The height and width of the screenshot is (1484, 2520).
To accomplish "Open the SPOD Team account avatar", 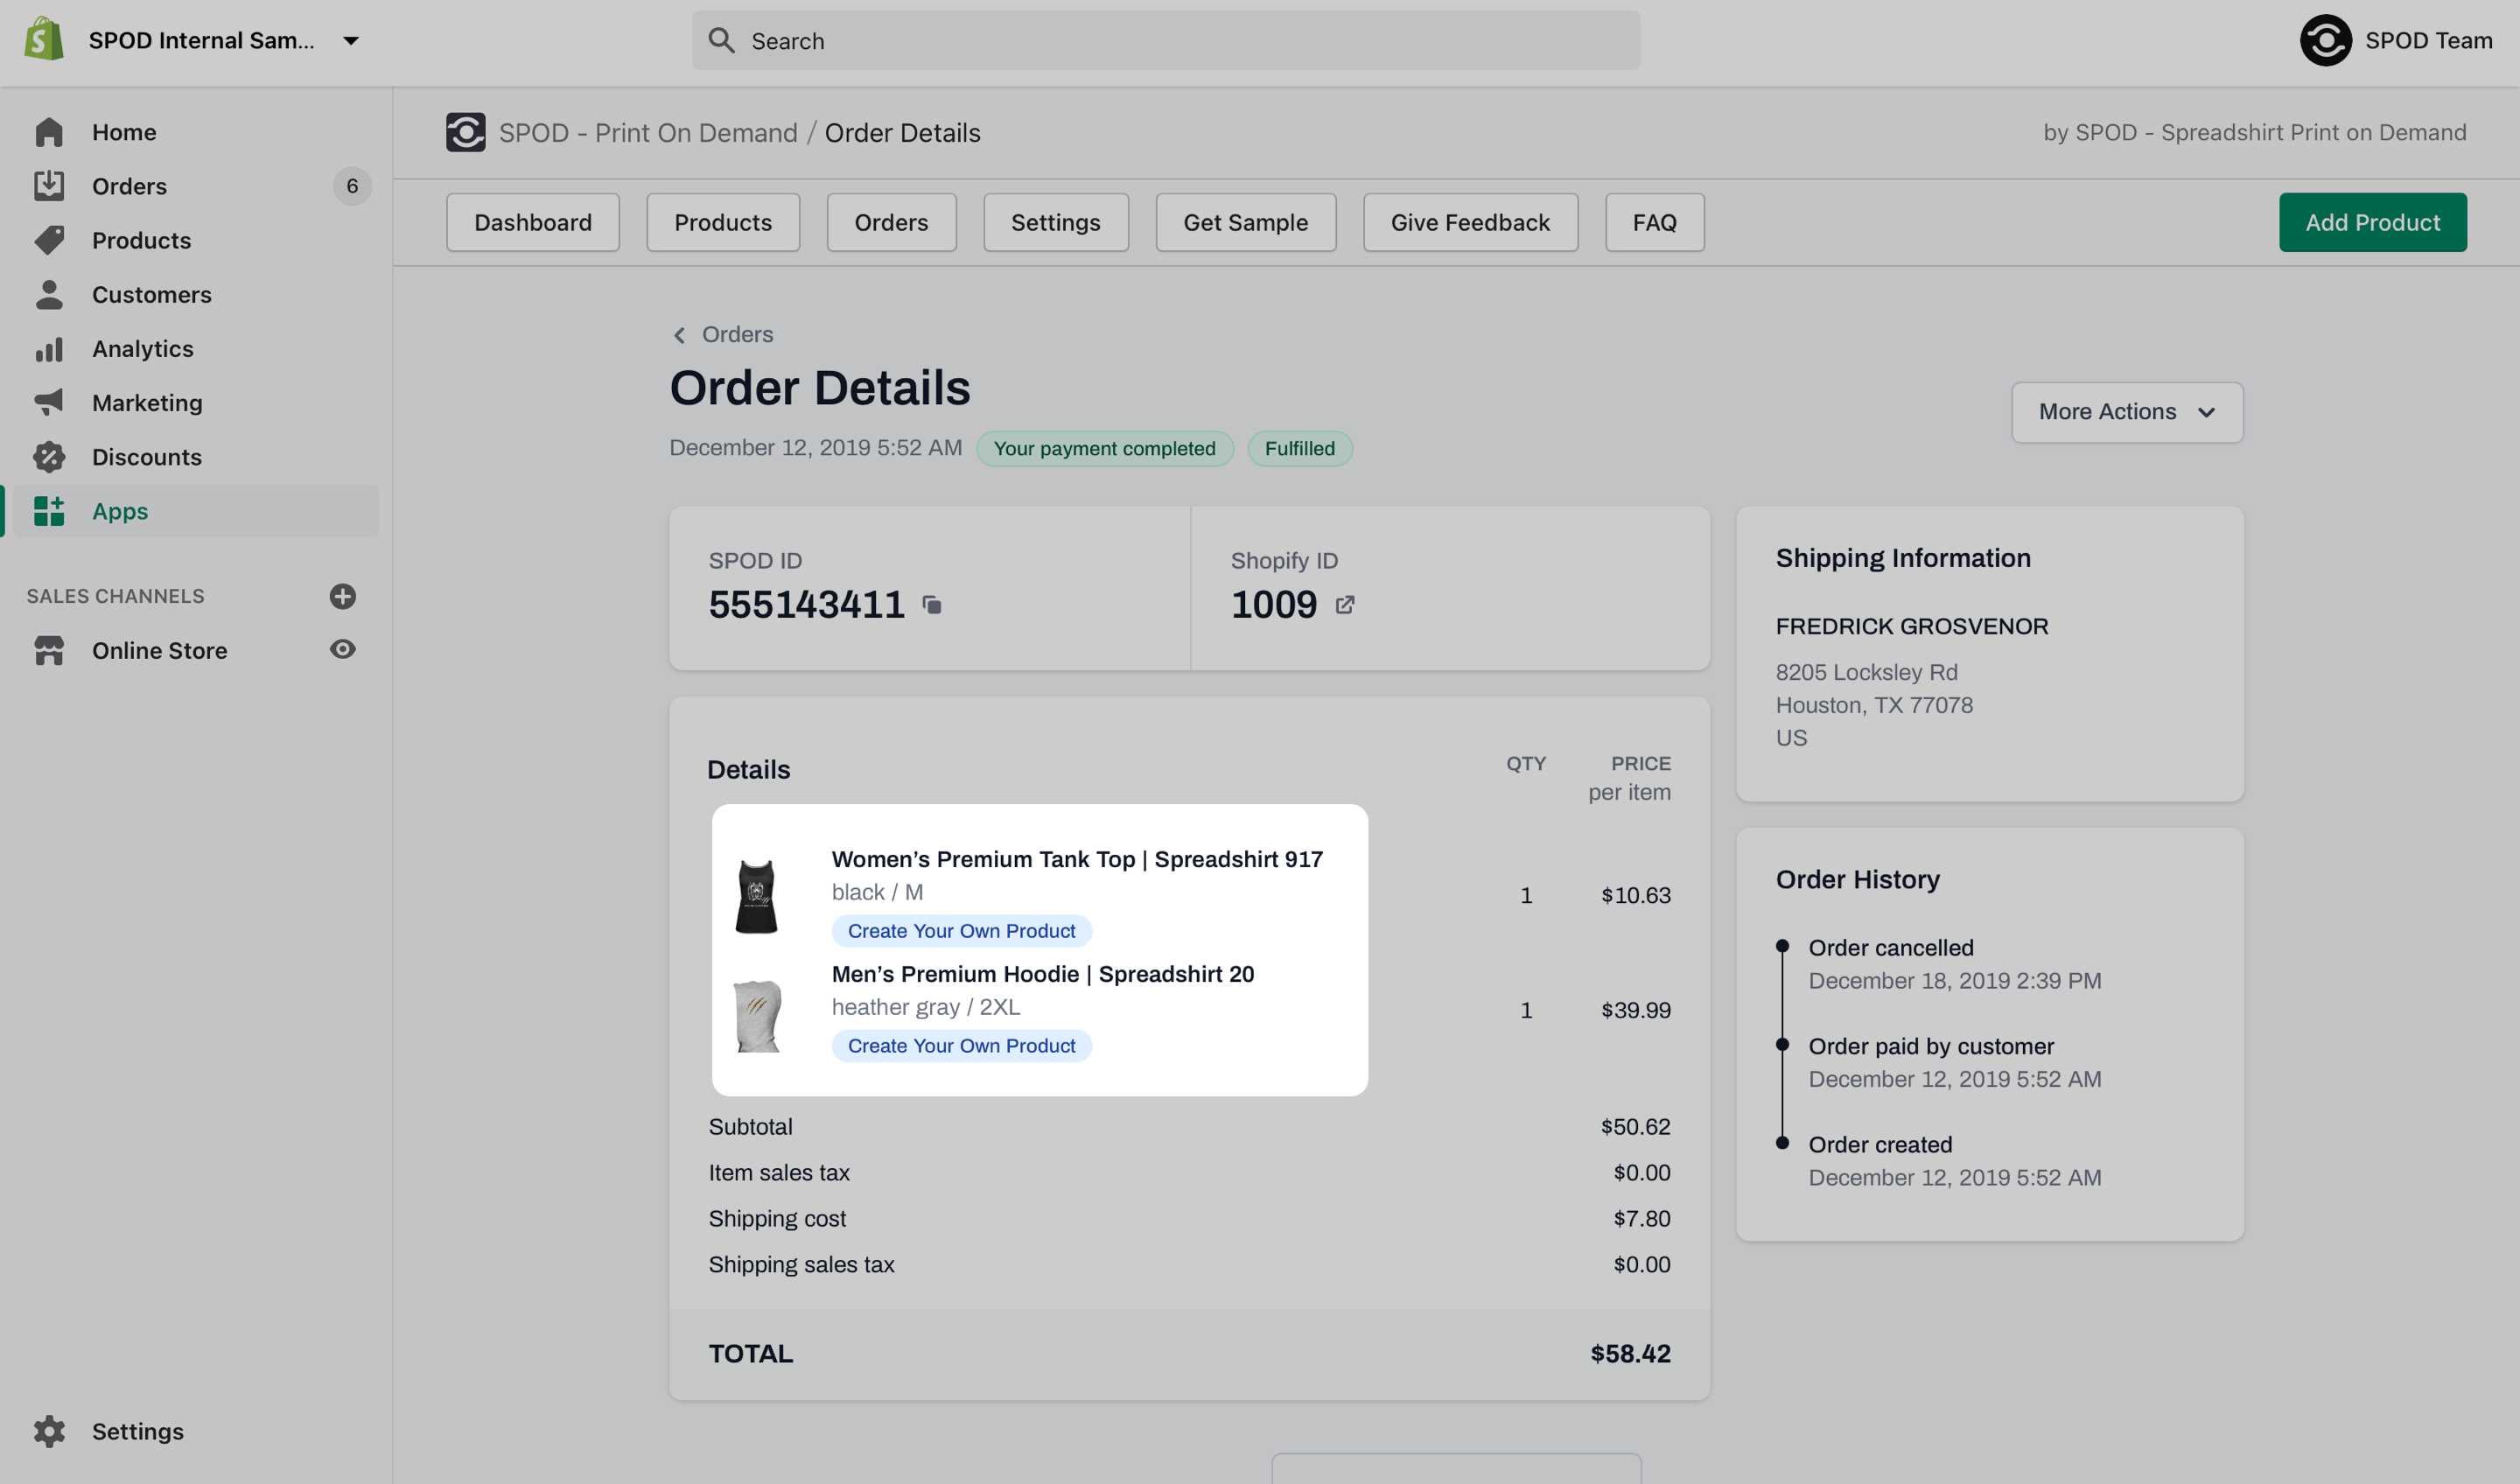I will pyautogui.click(x=2326, y=40).
